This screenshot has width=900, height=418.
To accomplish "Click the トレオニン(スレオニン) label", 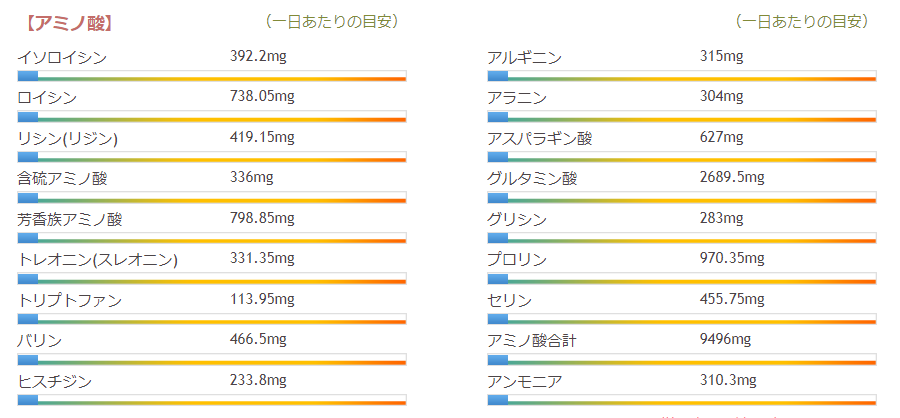I will click(x=98, y=260).
